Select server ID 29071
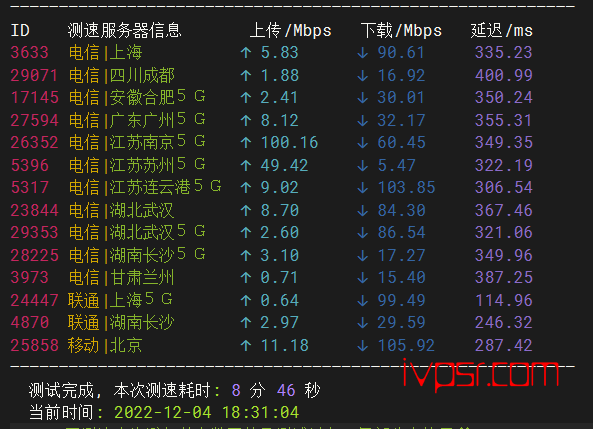 [x=34, y=75]
